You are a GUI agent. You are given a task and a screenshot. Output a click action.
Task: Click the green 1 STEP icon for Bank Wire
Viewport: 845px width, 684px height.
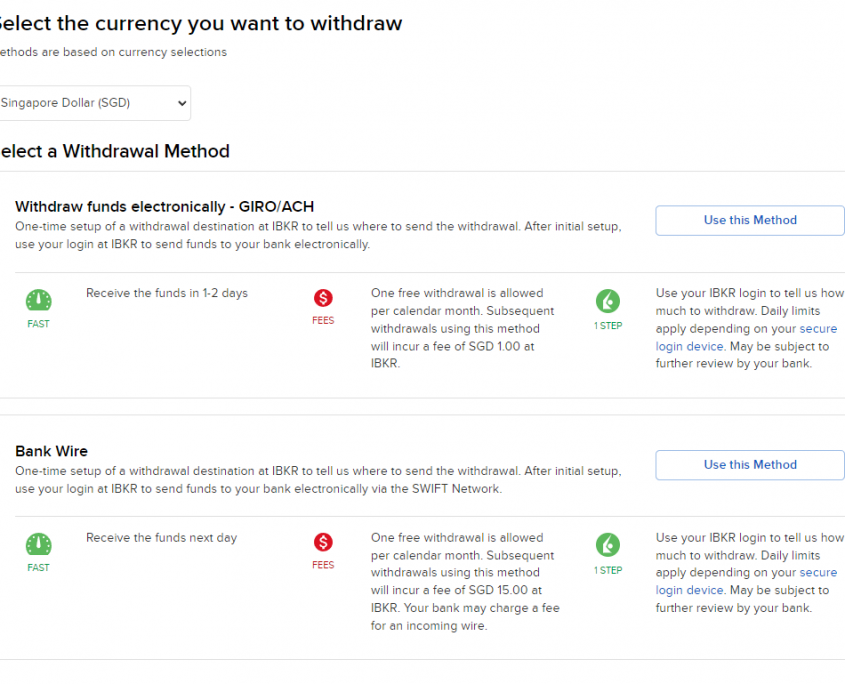[608, 545]
